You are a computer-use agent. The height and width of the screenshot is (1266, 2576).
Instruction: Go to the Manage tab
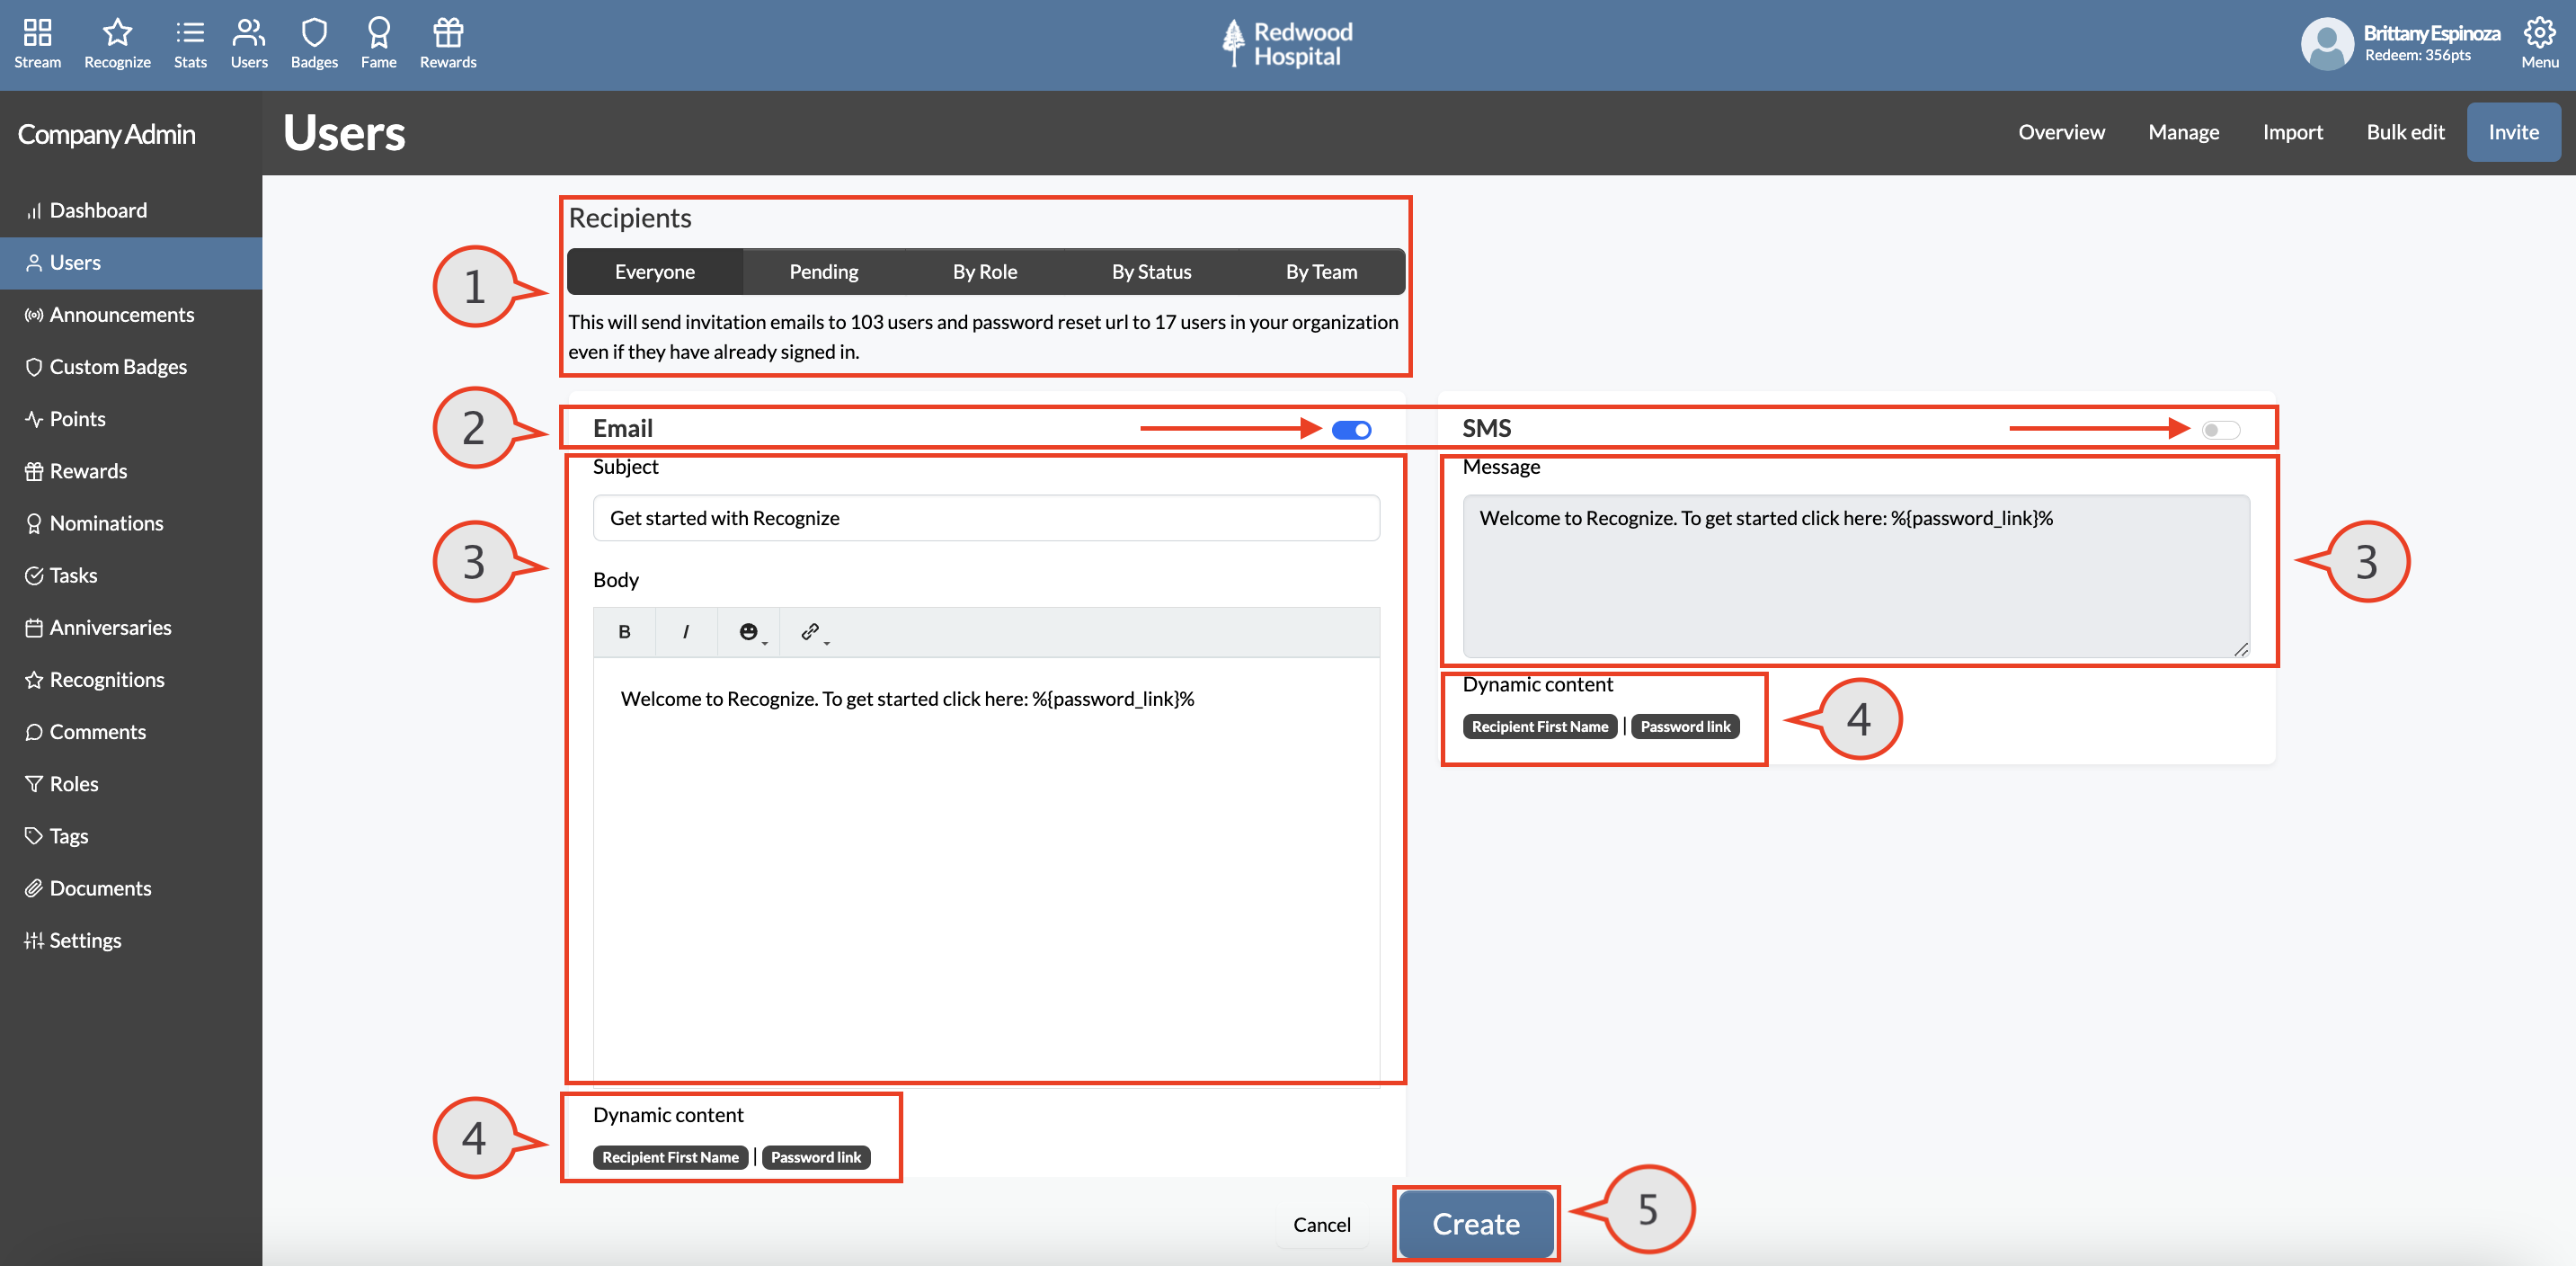(2183, 132)
